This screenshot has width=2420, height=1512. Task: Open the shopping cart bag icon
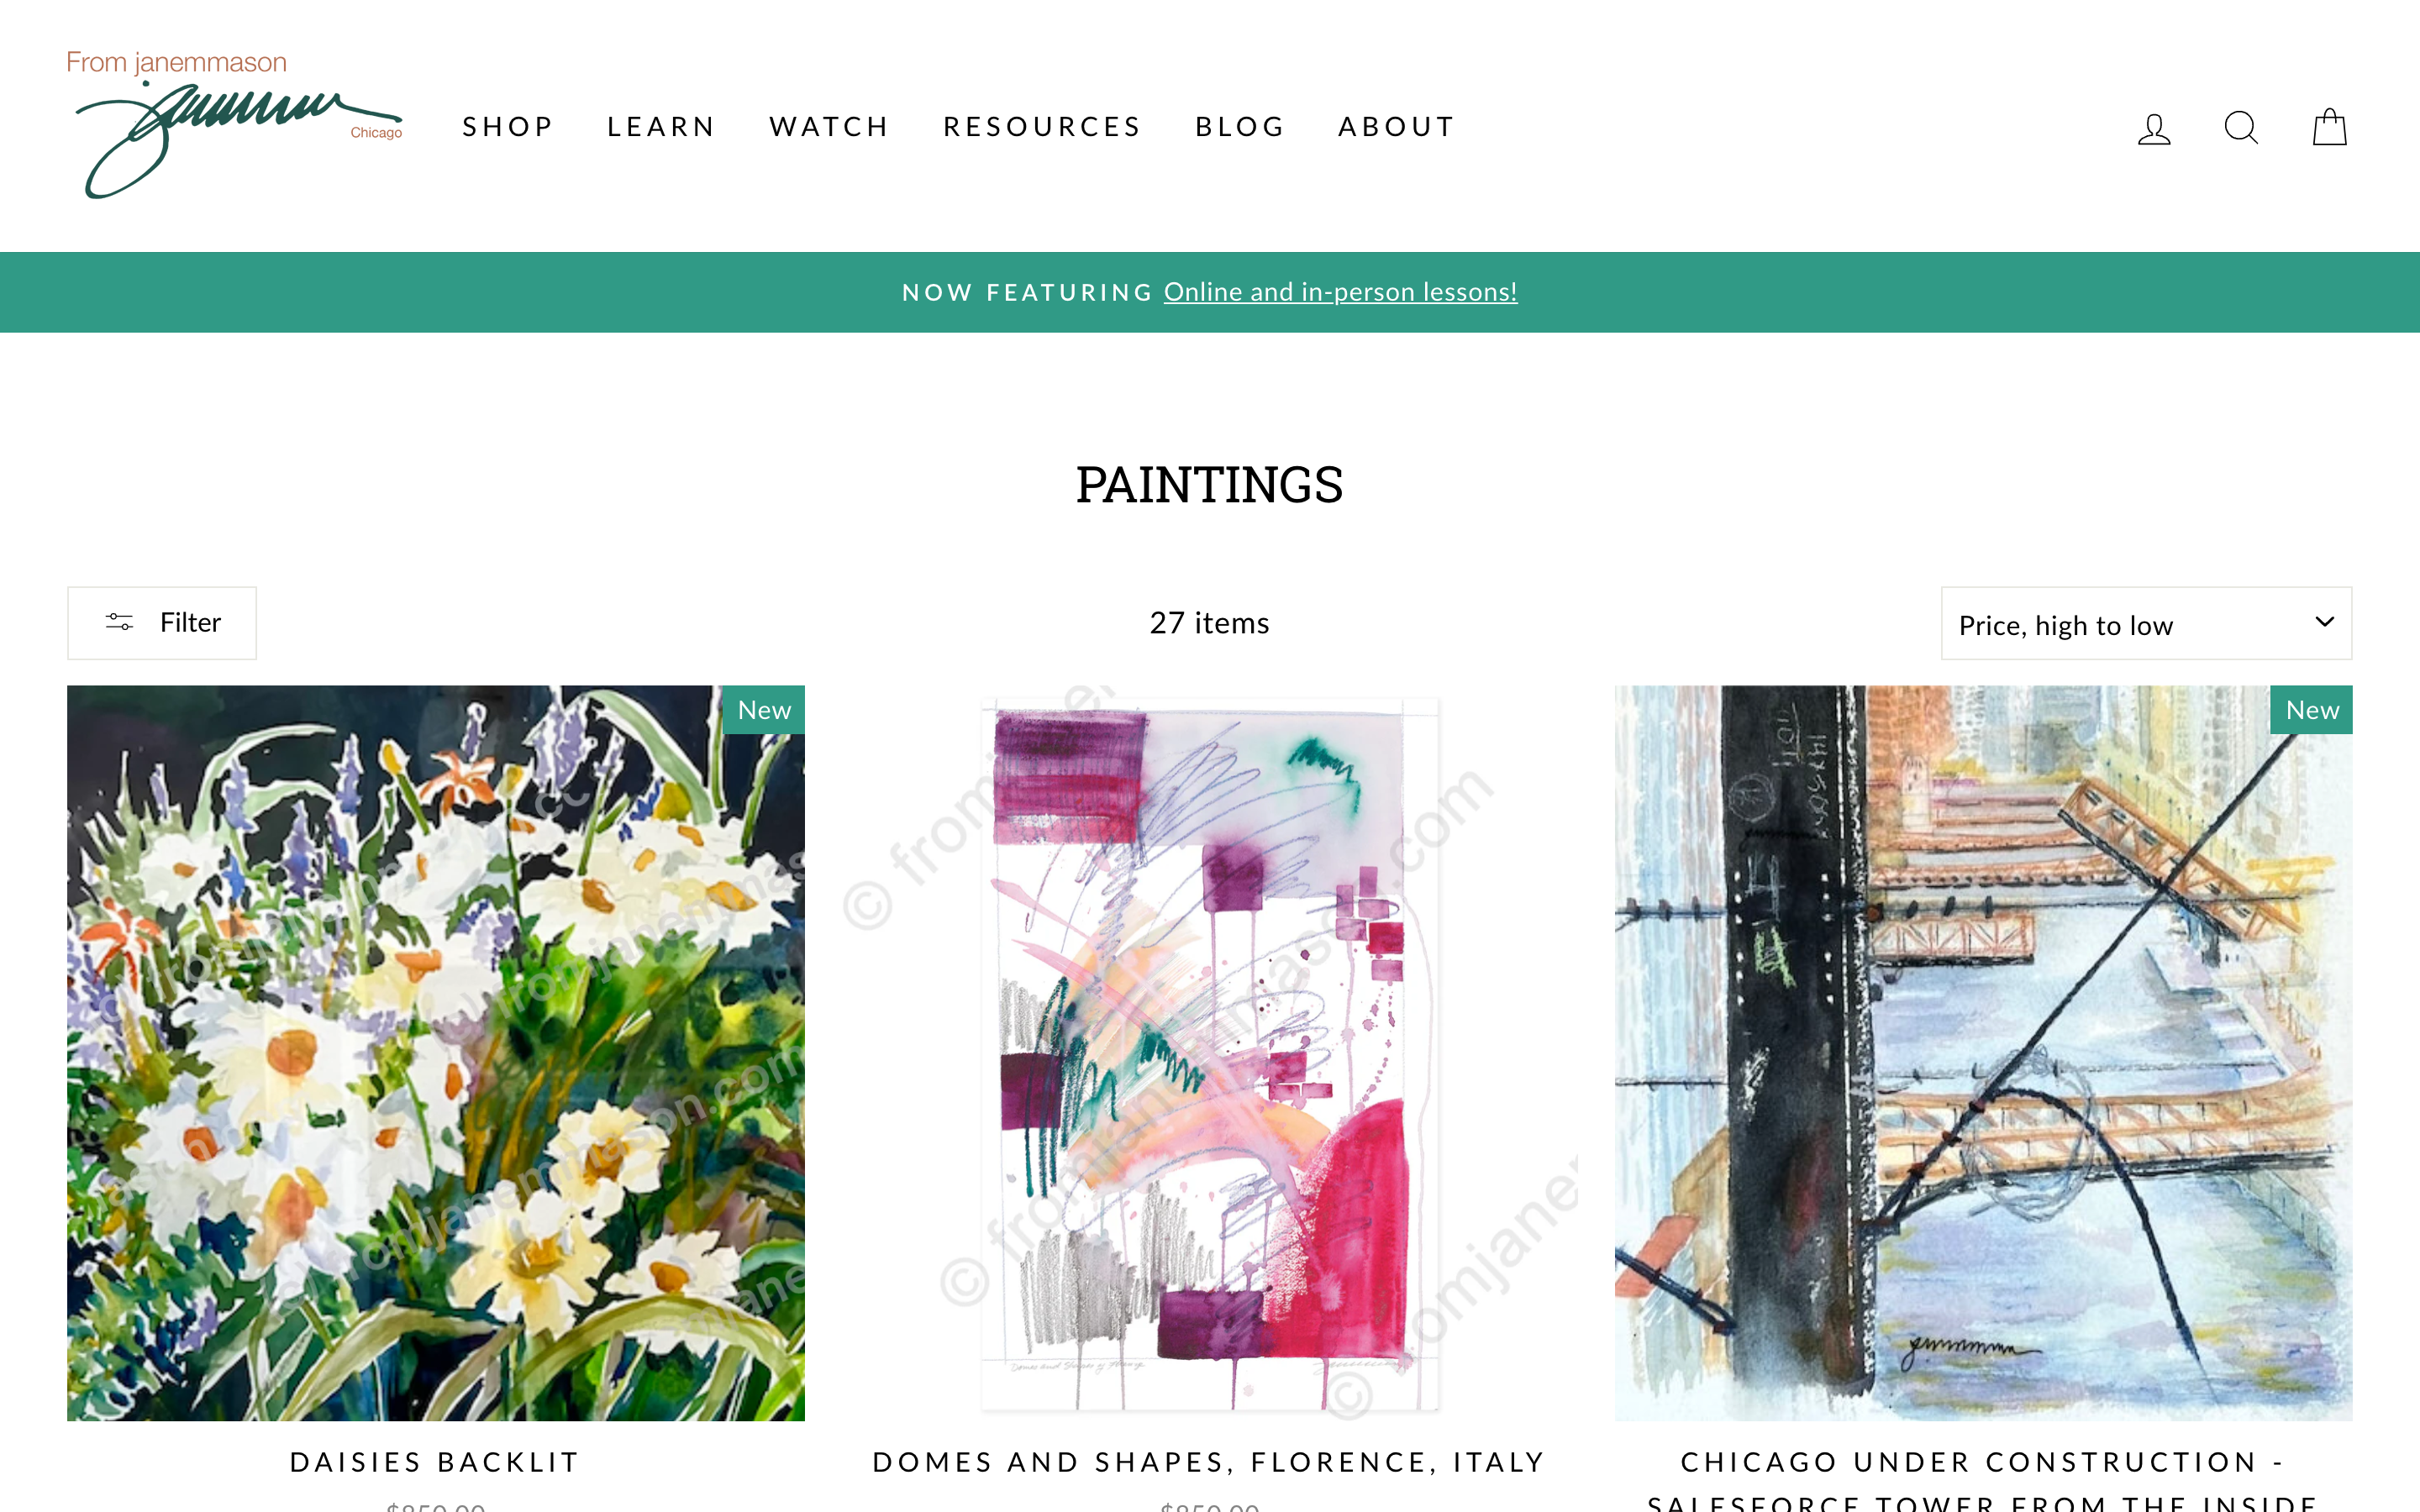(2329, 127)
